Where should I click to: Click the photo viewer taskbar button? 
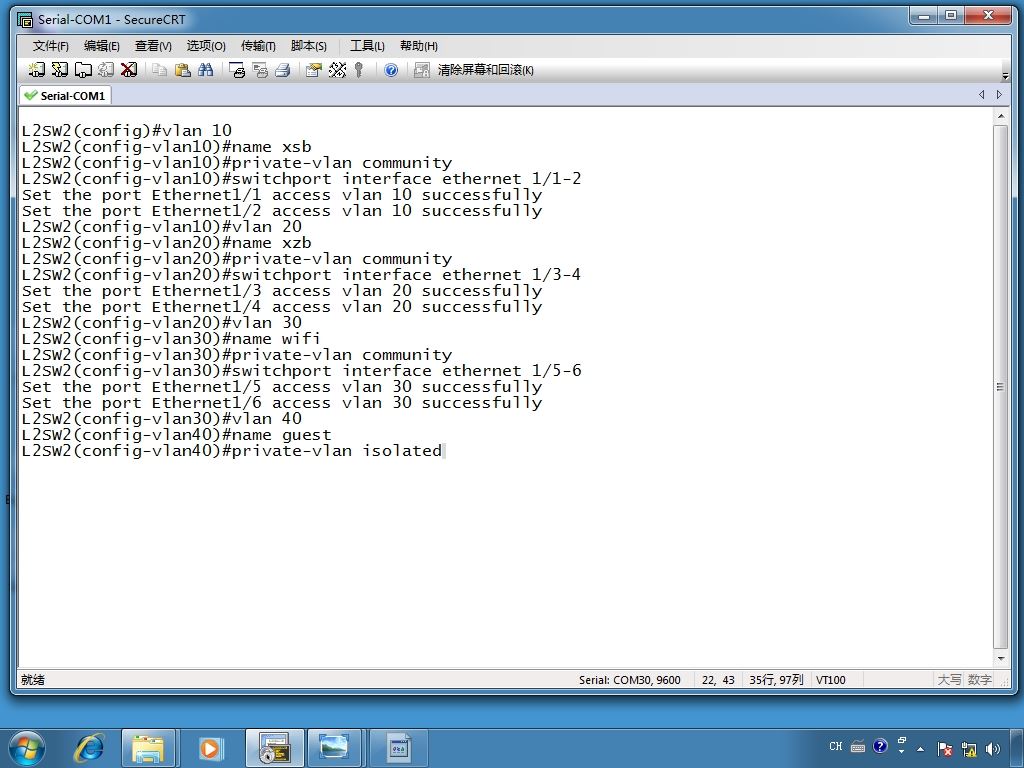334,748
